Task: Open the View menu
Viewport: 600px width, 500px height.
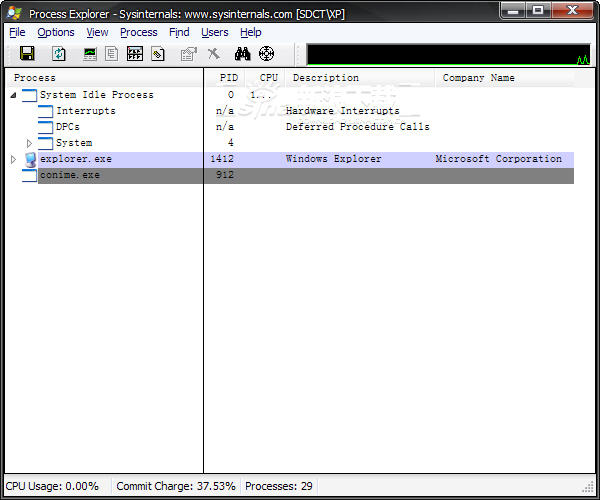Action: (97, 33)
